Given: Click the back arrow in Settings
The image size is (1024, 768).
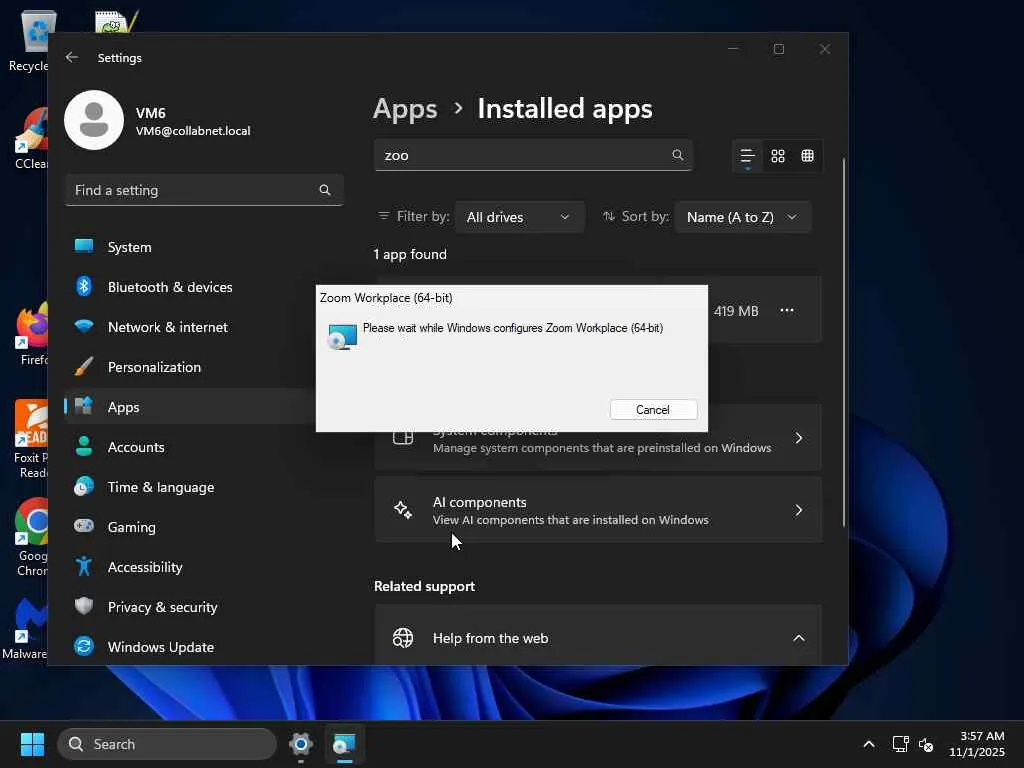Looking at the screenshot, I should click(x=72, y=57).
